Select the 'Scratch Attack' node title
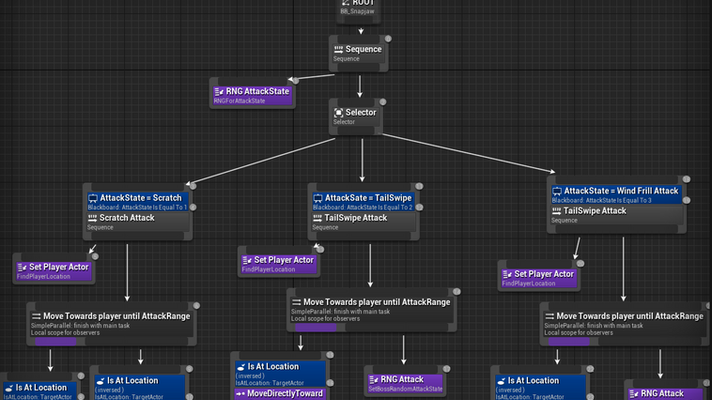 [x=127, y=218]
